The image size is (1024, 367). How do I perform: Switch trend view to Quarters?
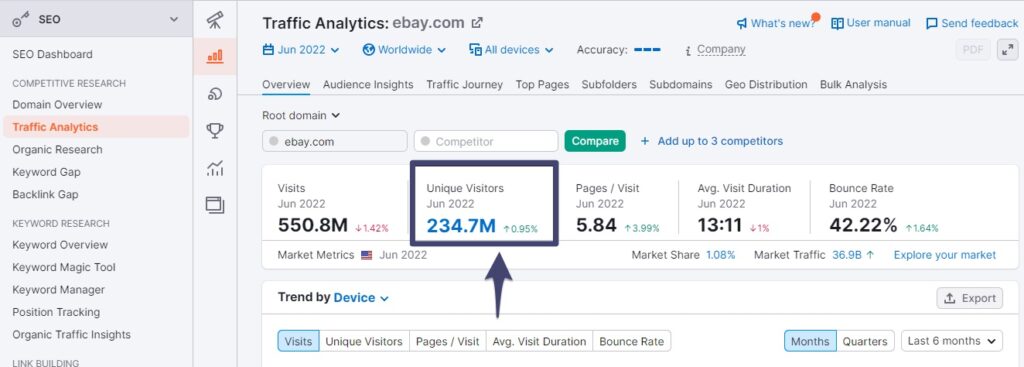pos(865,342)
